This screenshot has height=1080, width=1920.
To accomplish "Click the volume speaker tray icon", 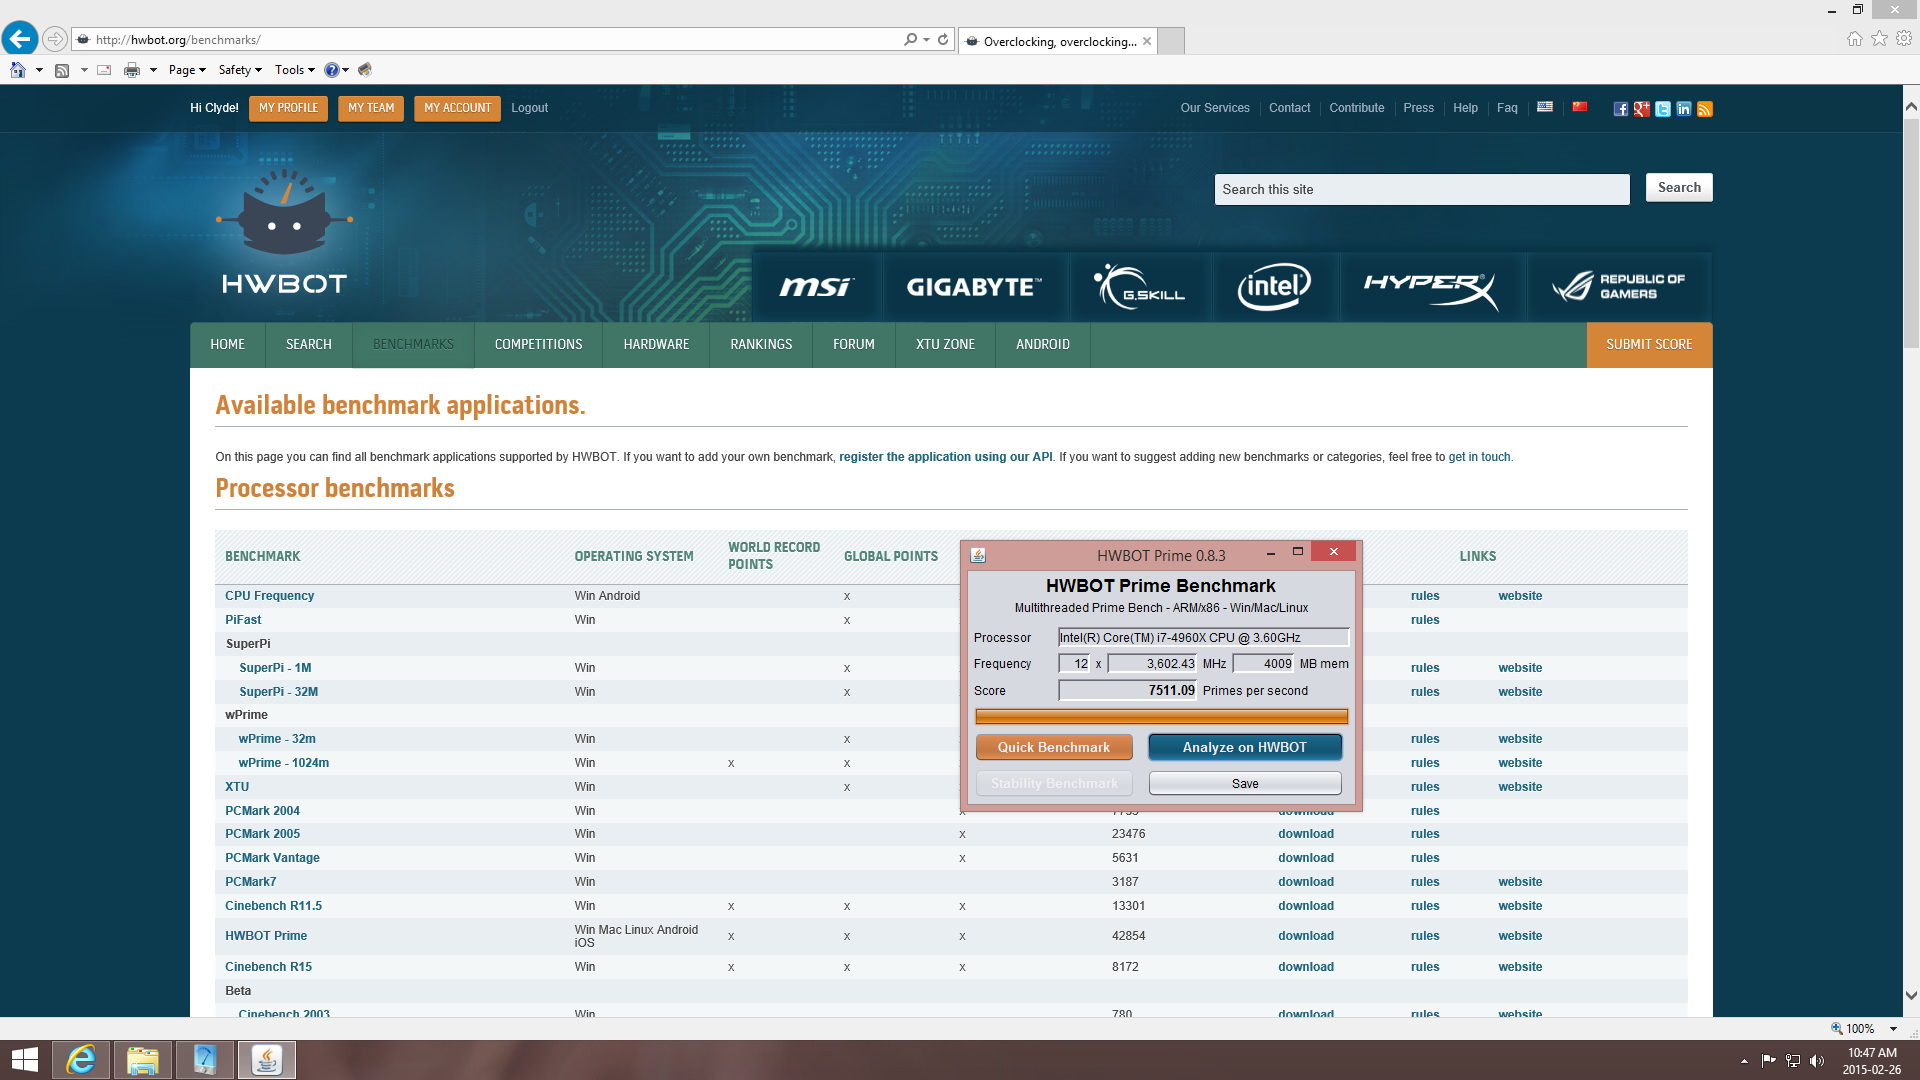I will tap(1817, 1061).
